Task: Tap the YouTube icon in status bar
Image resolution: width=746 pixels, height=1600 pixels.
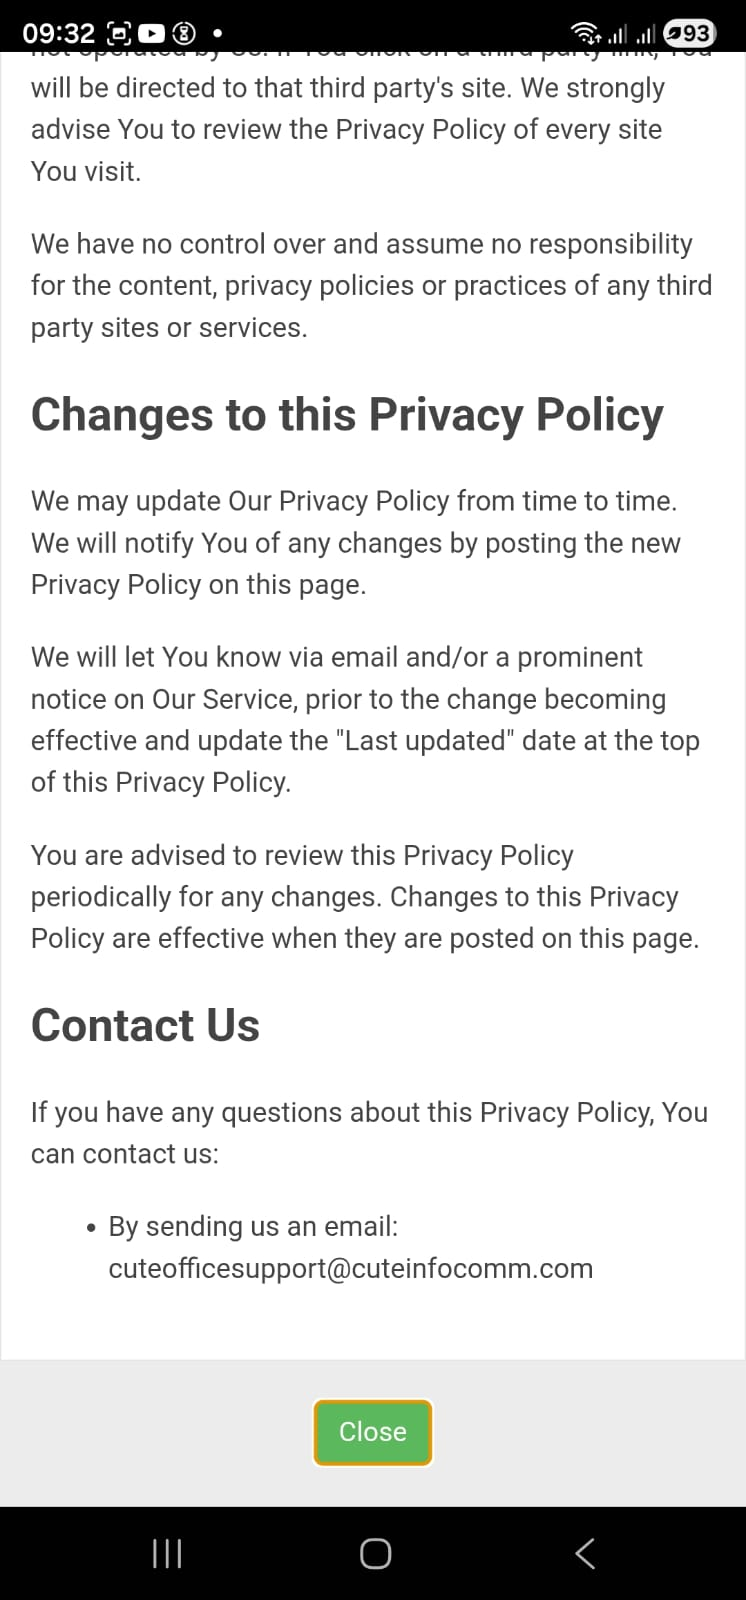Action: 153,34
